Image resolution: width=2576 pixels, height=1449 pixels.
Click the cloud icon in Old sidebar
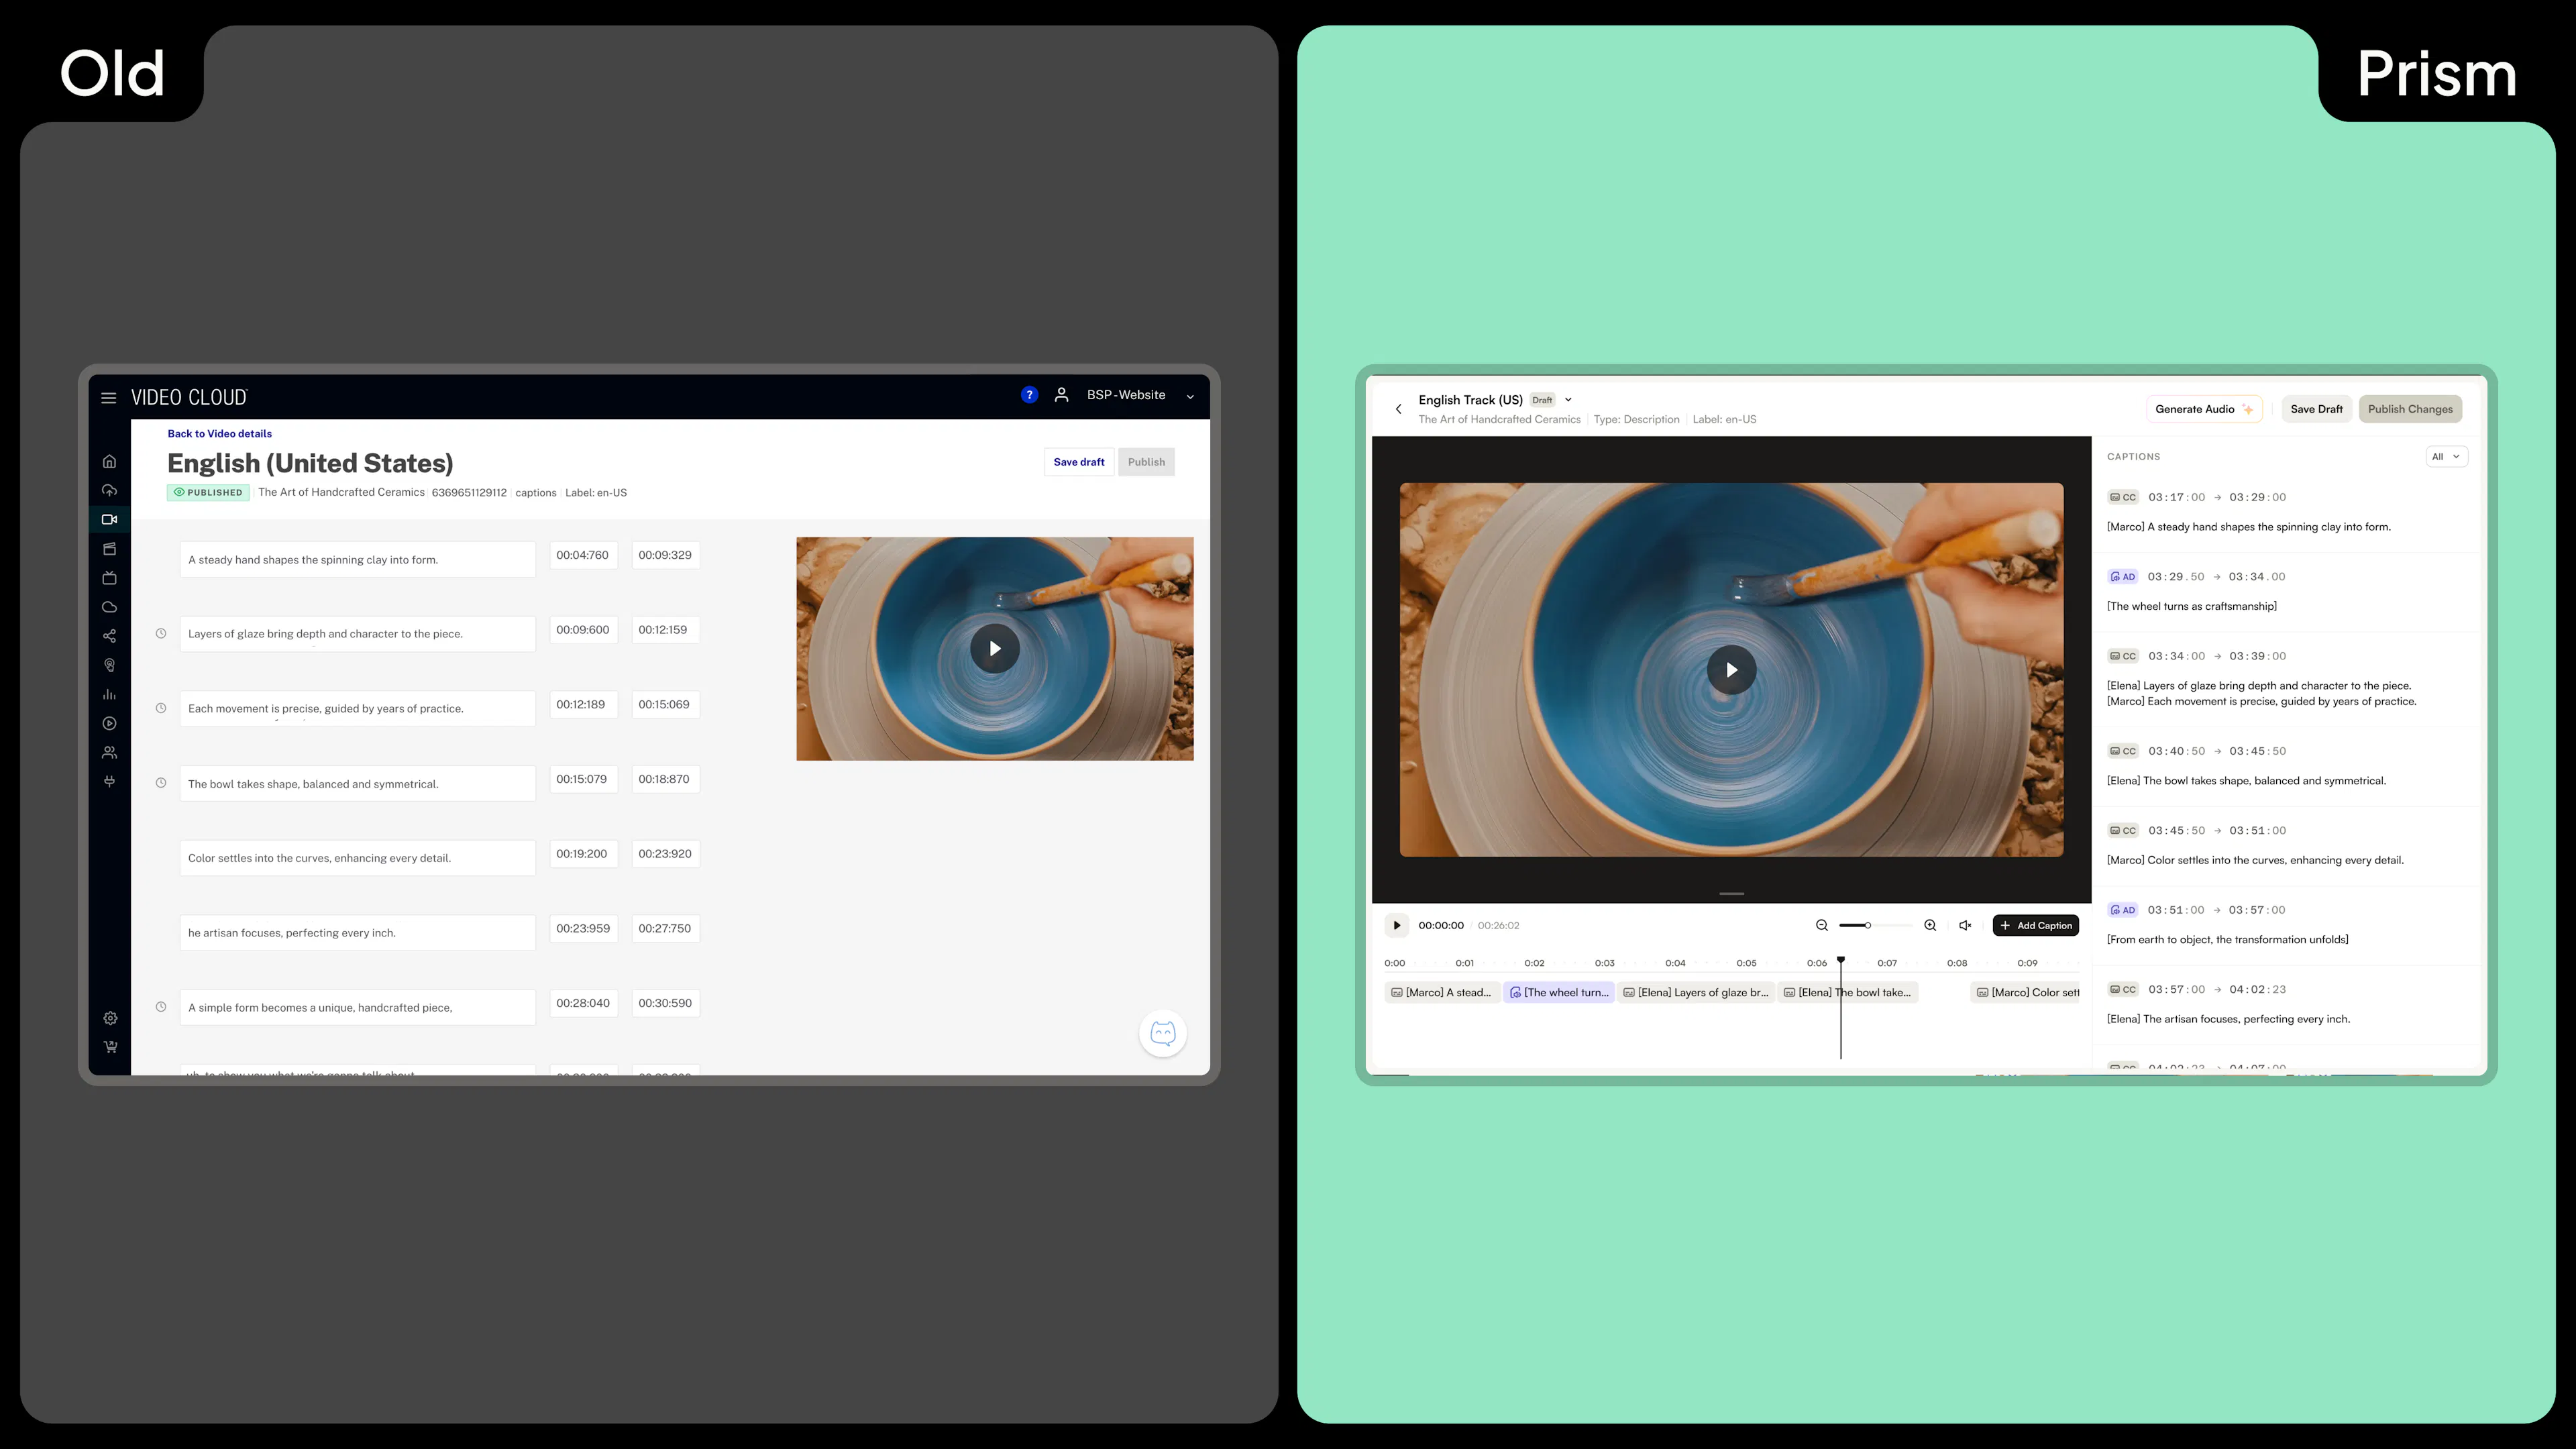[110, 607]
